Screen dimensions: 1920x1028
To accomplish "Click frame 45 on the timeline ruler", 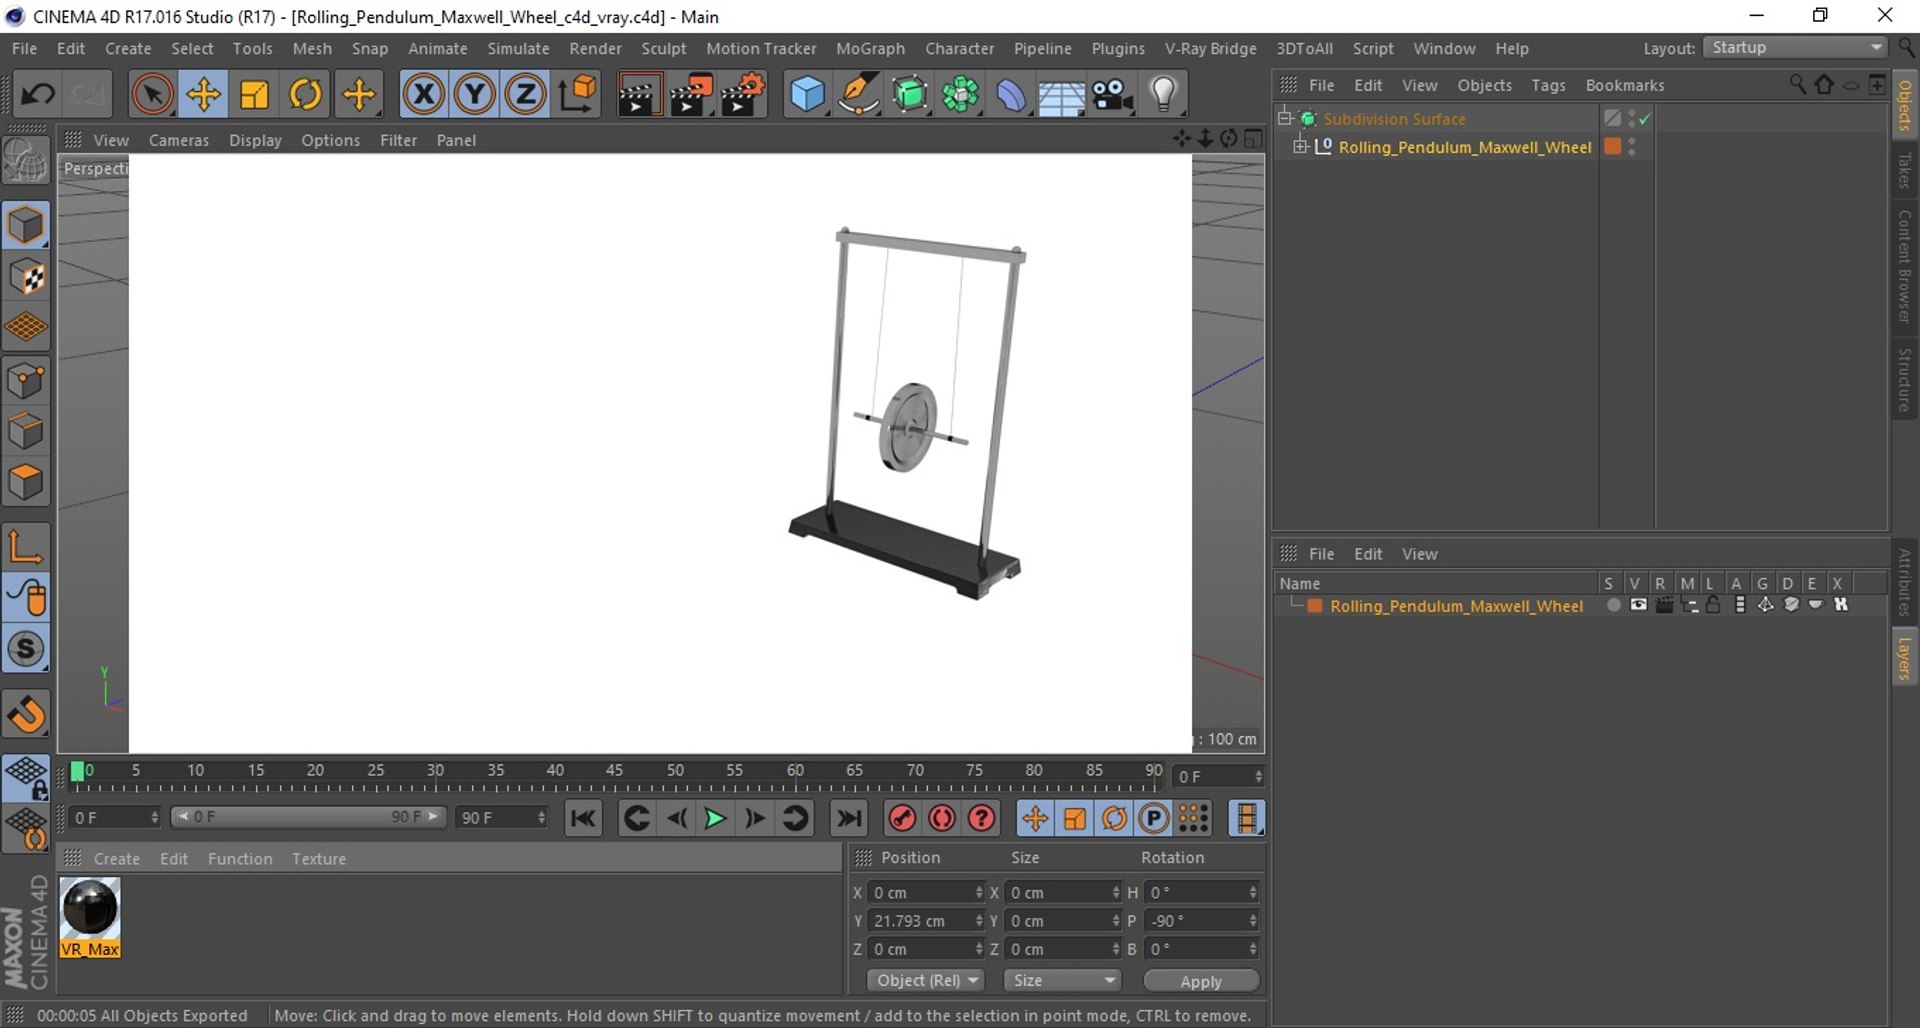I will (x=615, y=772).
